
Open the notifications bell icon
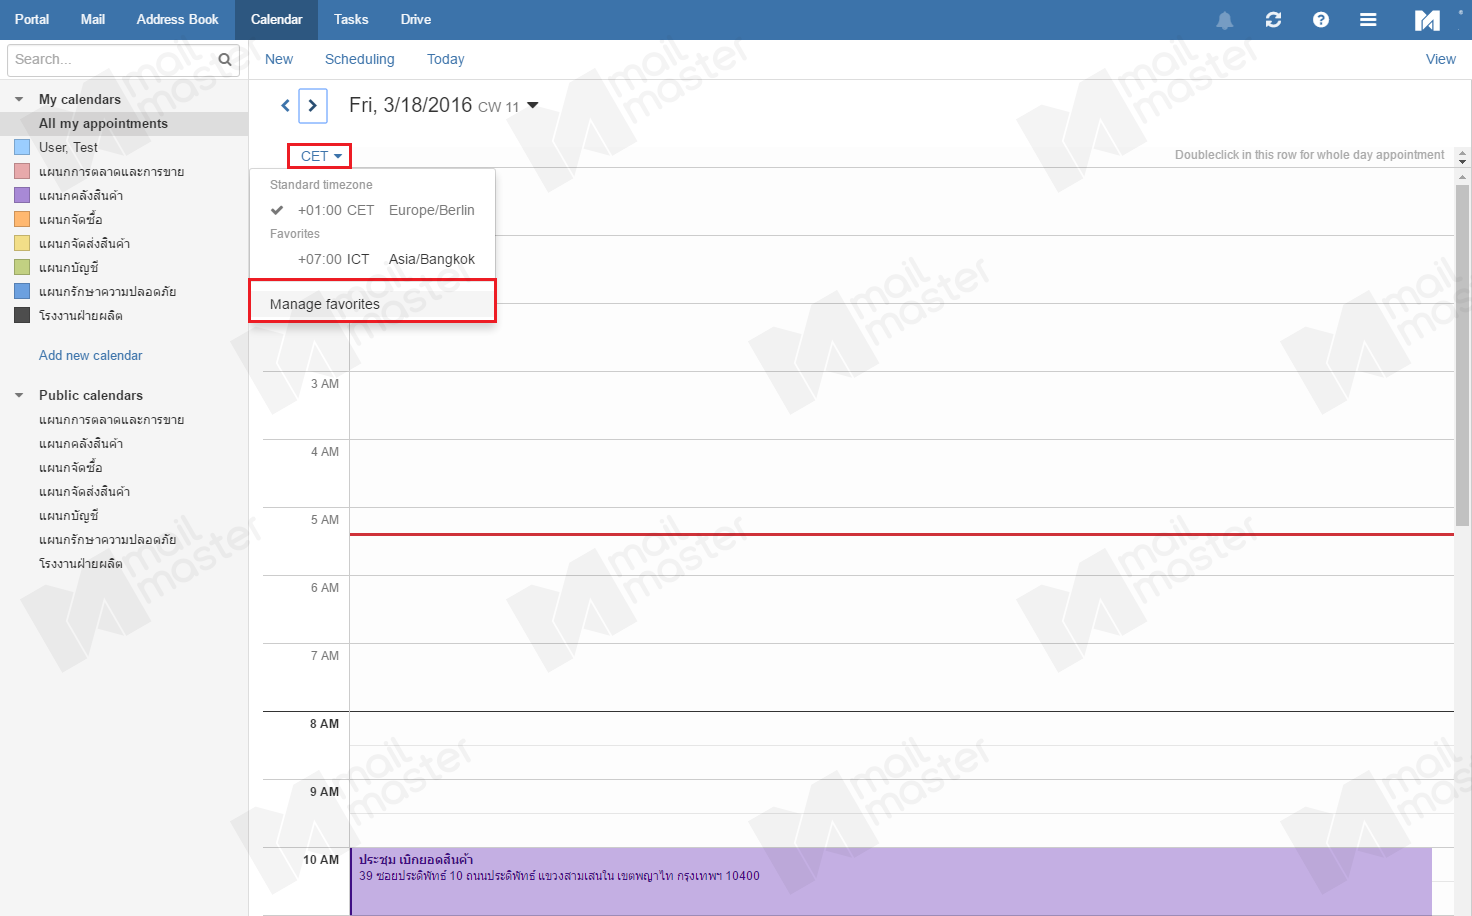[1224, 20]
